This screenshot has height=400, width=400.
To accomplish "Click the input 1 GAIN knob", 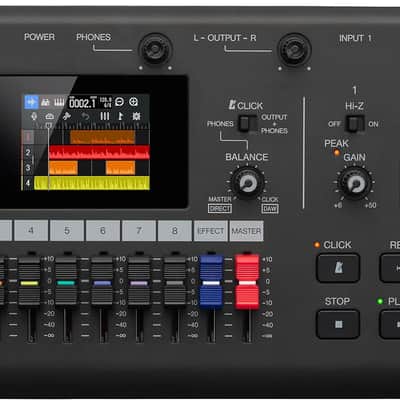I will click(355, 183).
